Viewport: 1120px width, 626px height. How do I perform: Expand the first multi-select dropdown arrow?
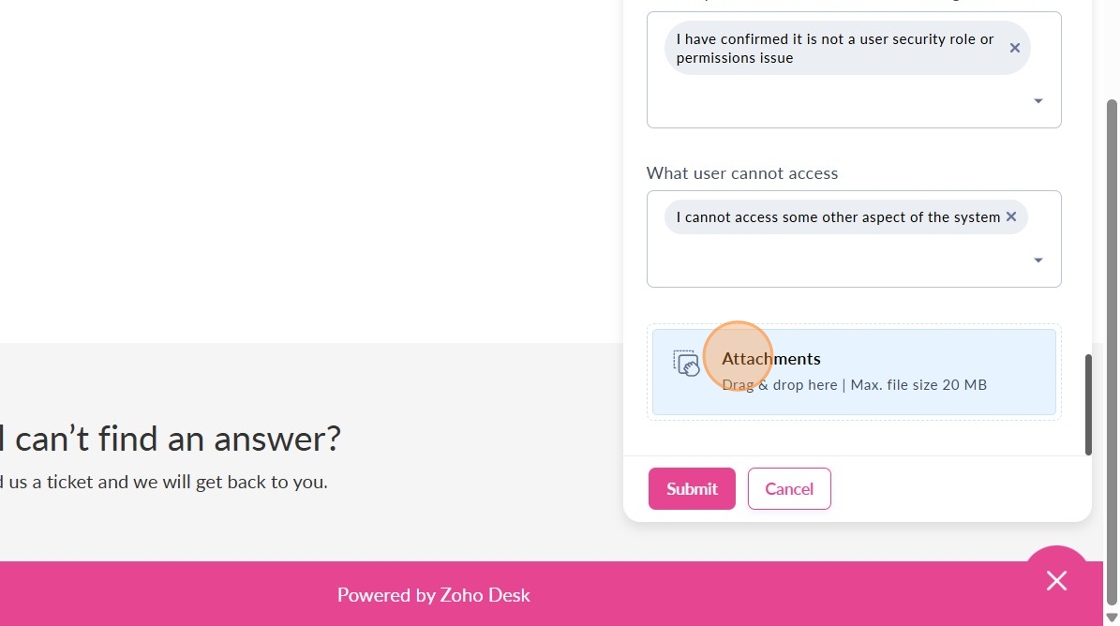[x=1038, y=101]
